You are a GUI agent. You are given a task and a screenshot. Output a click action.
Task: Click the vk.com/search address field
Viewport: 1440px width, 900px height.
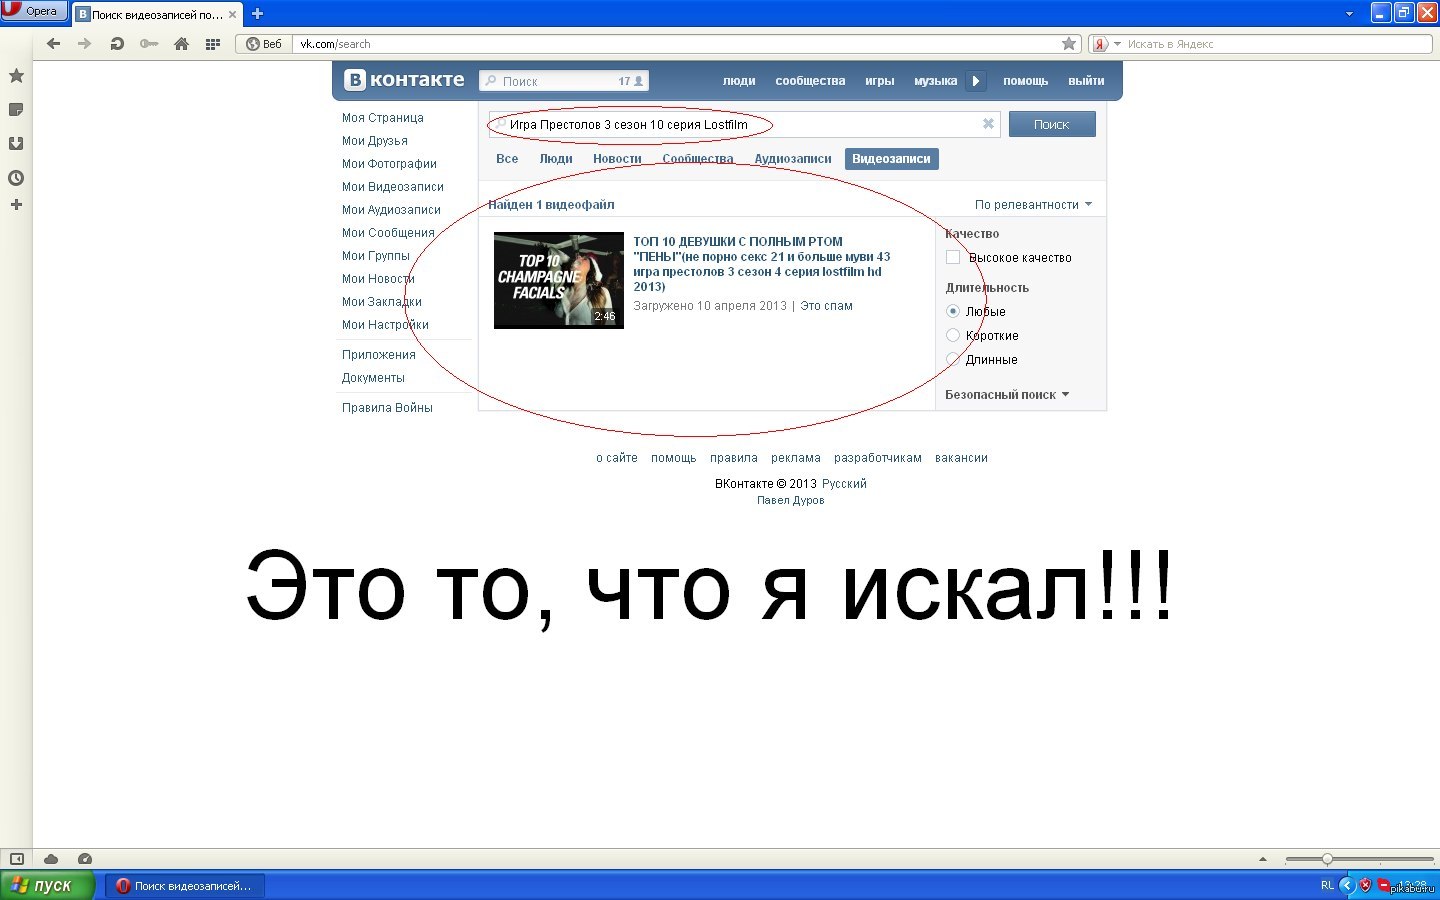pyautogui.click(x=677, y=44)
